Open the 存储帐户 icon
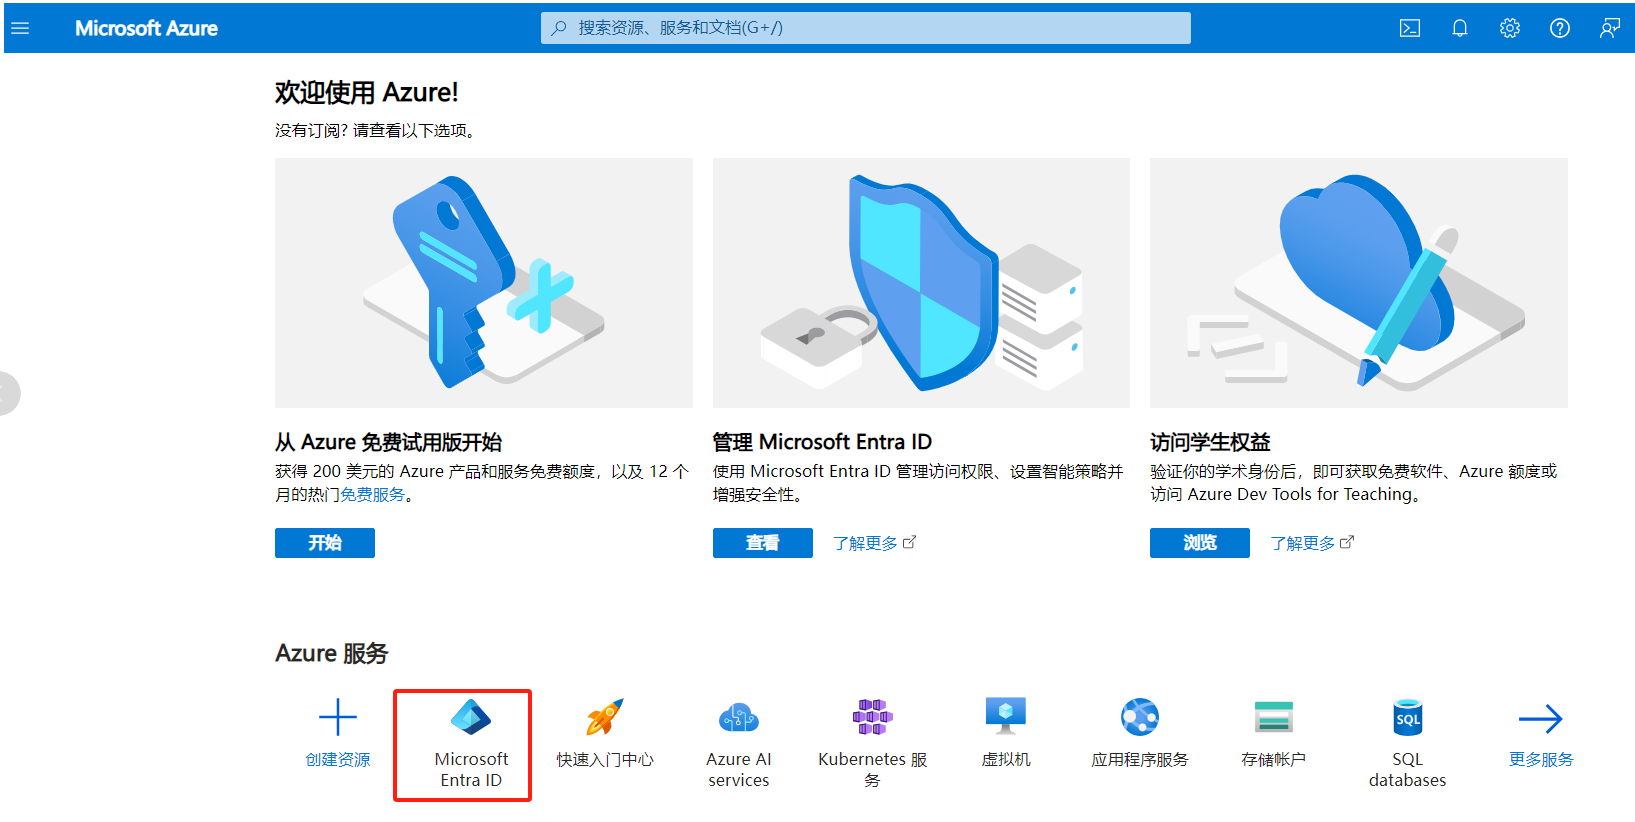This screenshot has height=822, width=1635. [1274, 717]
